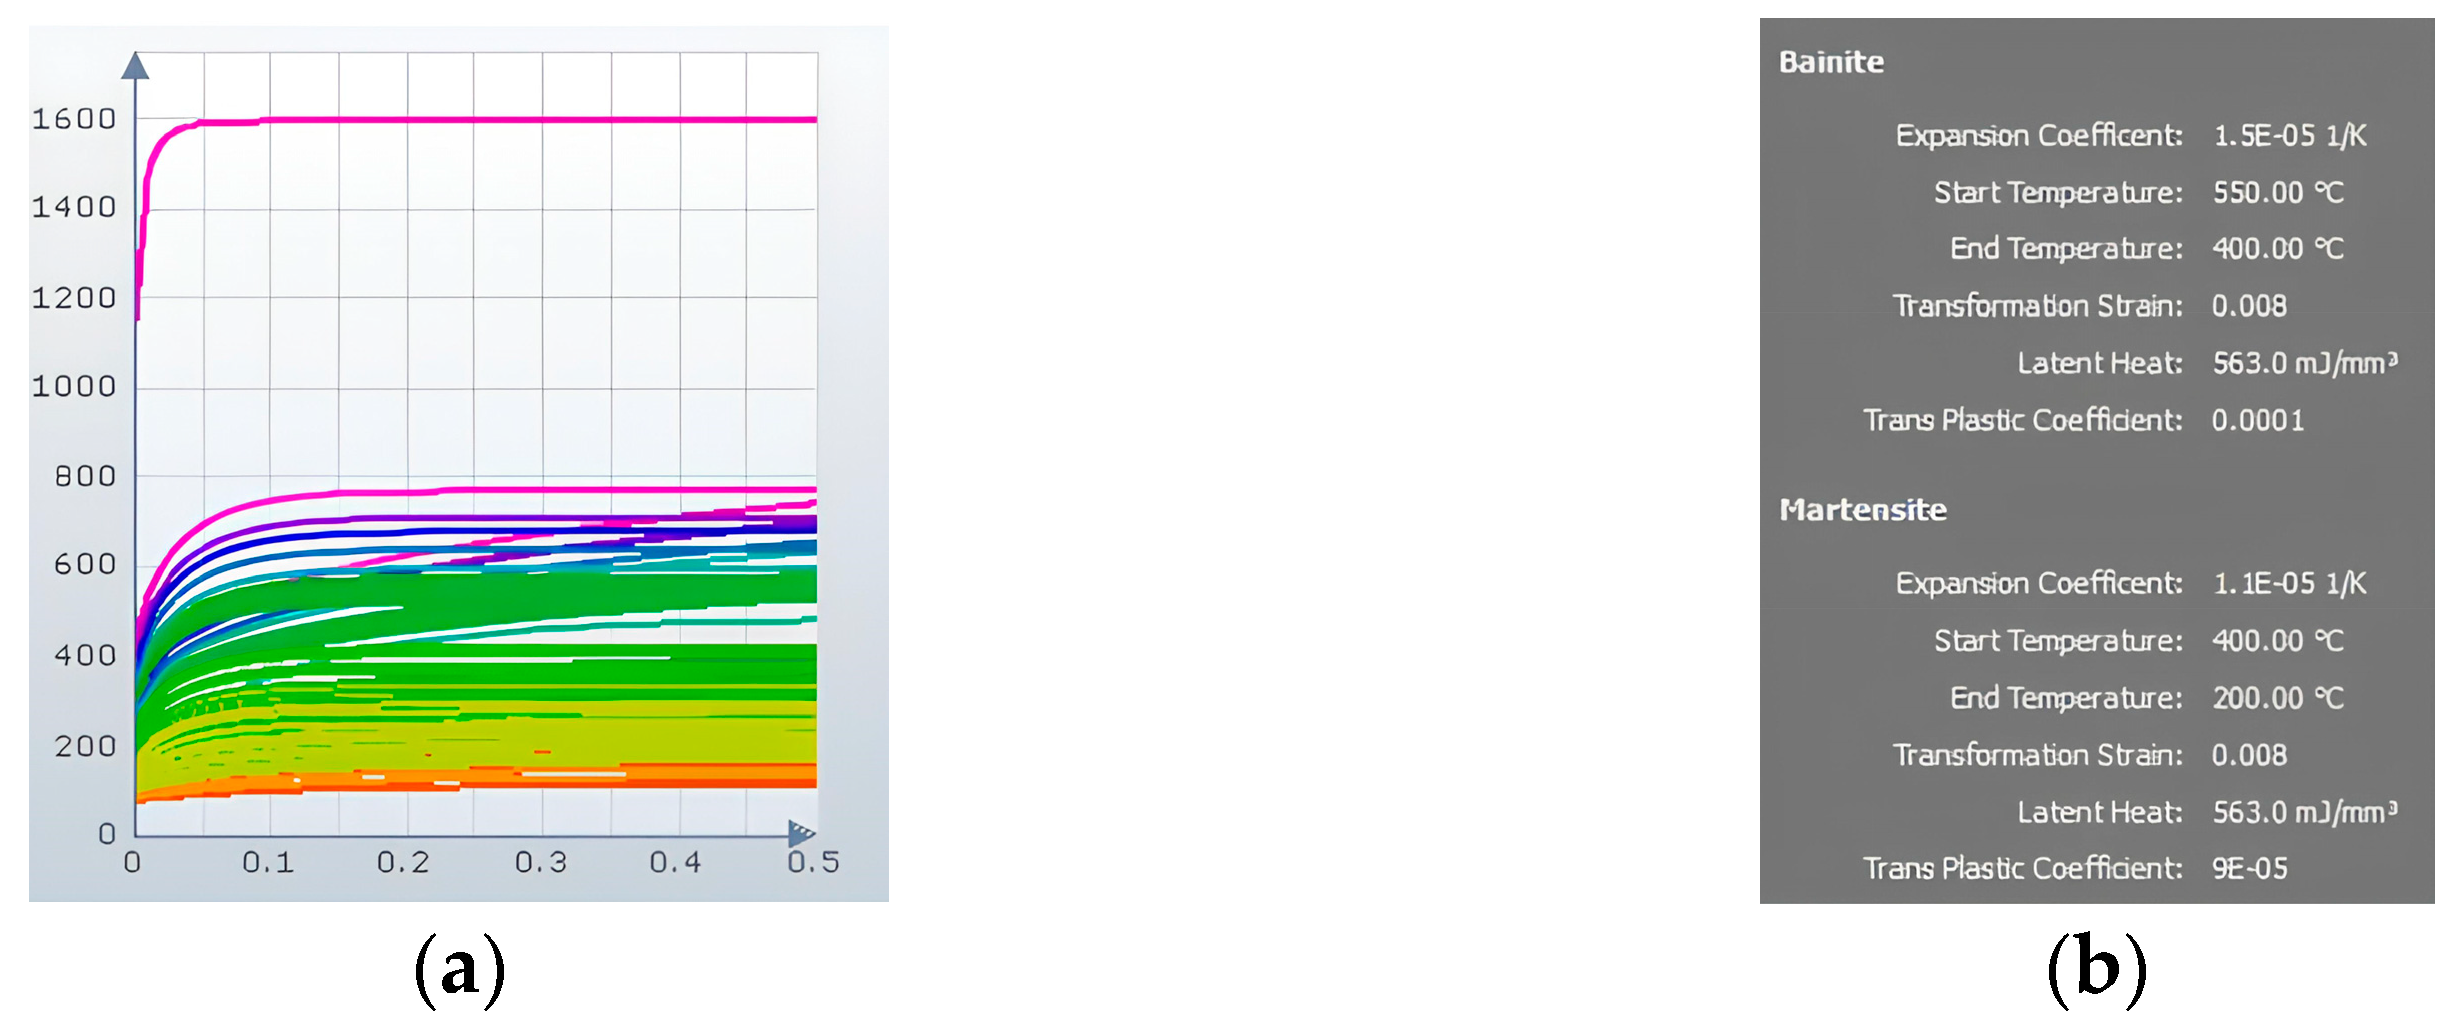Click the 0.3 tick label on the horizontal axis
The width and height of the screenshot is (2463, 1031).
pos(540,862)
